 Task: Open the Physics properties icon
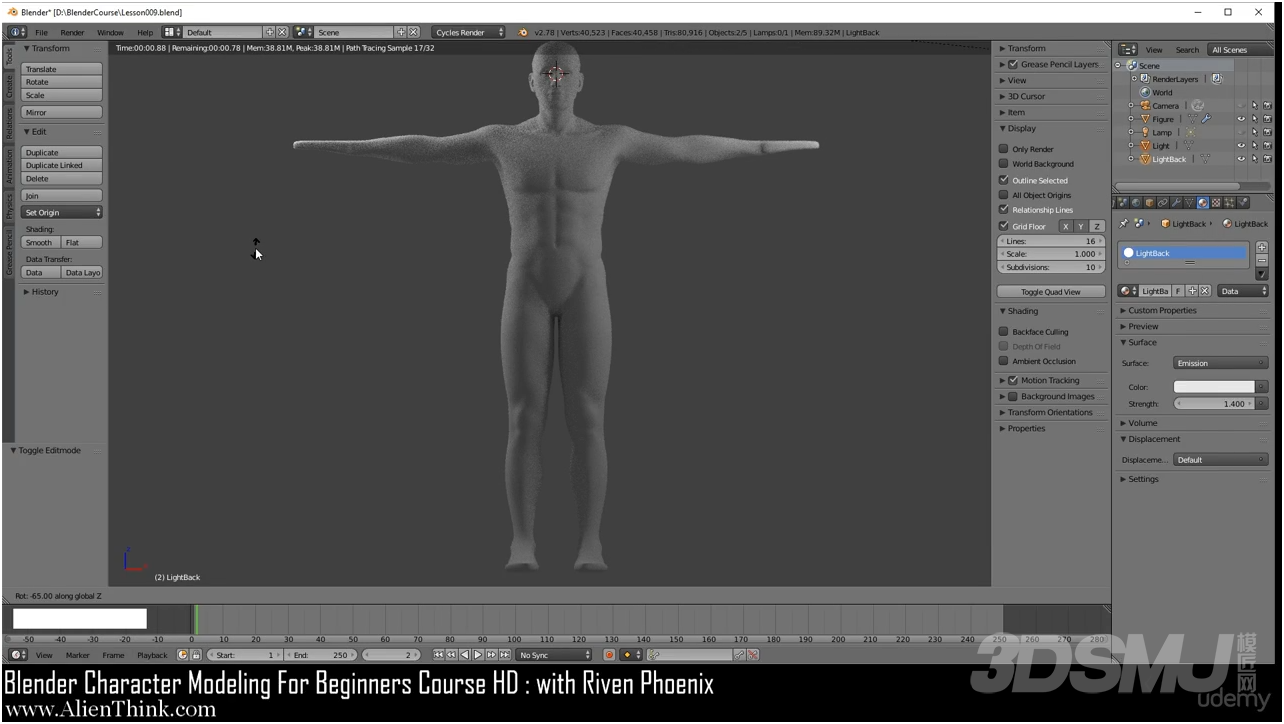point(1243,202)
